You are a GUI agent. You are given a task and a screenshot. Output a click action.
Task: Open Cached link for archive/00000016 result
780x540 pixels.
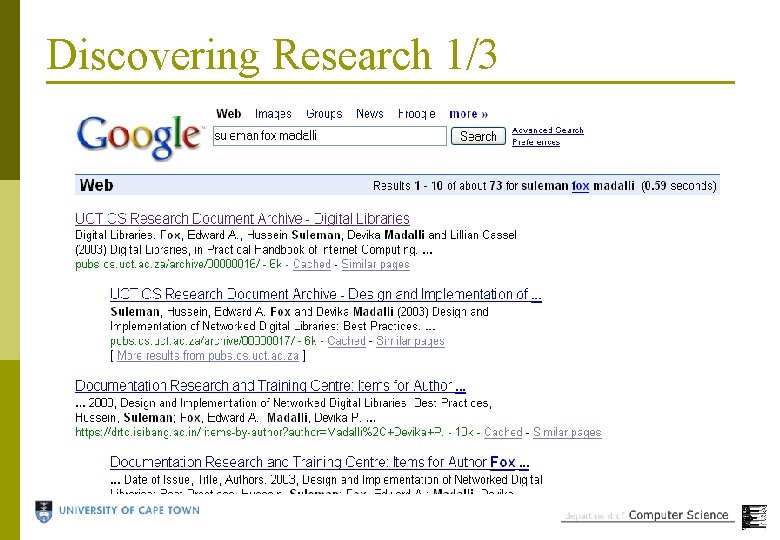[312, 265]
